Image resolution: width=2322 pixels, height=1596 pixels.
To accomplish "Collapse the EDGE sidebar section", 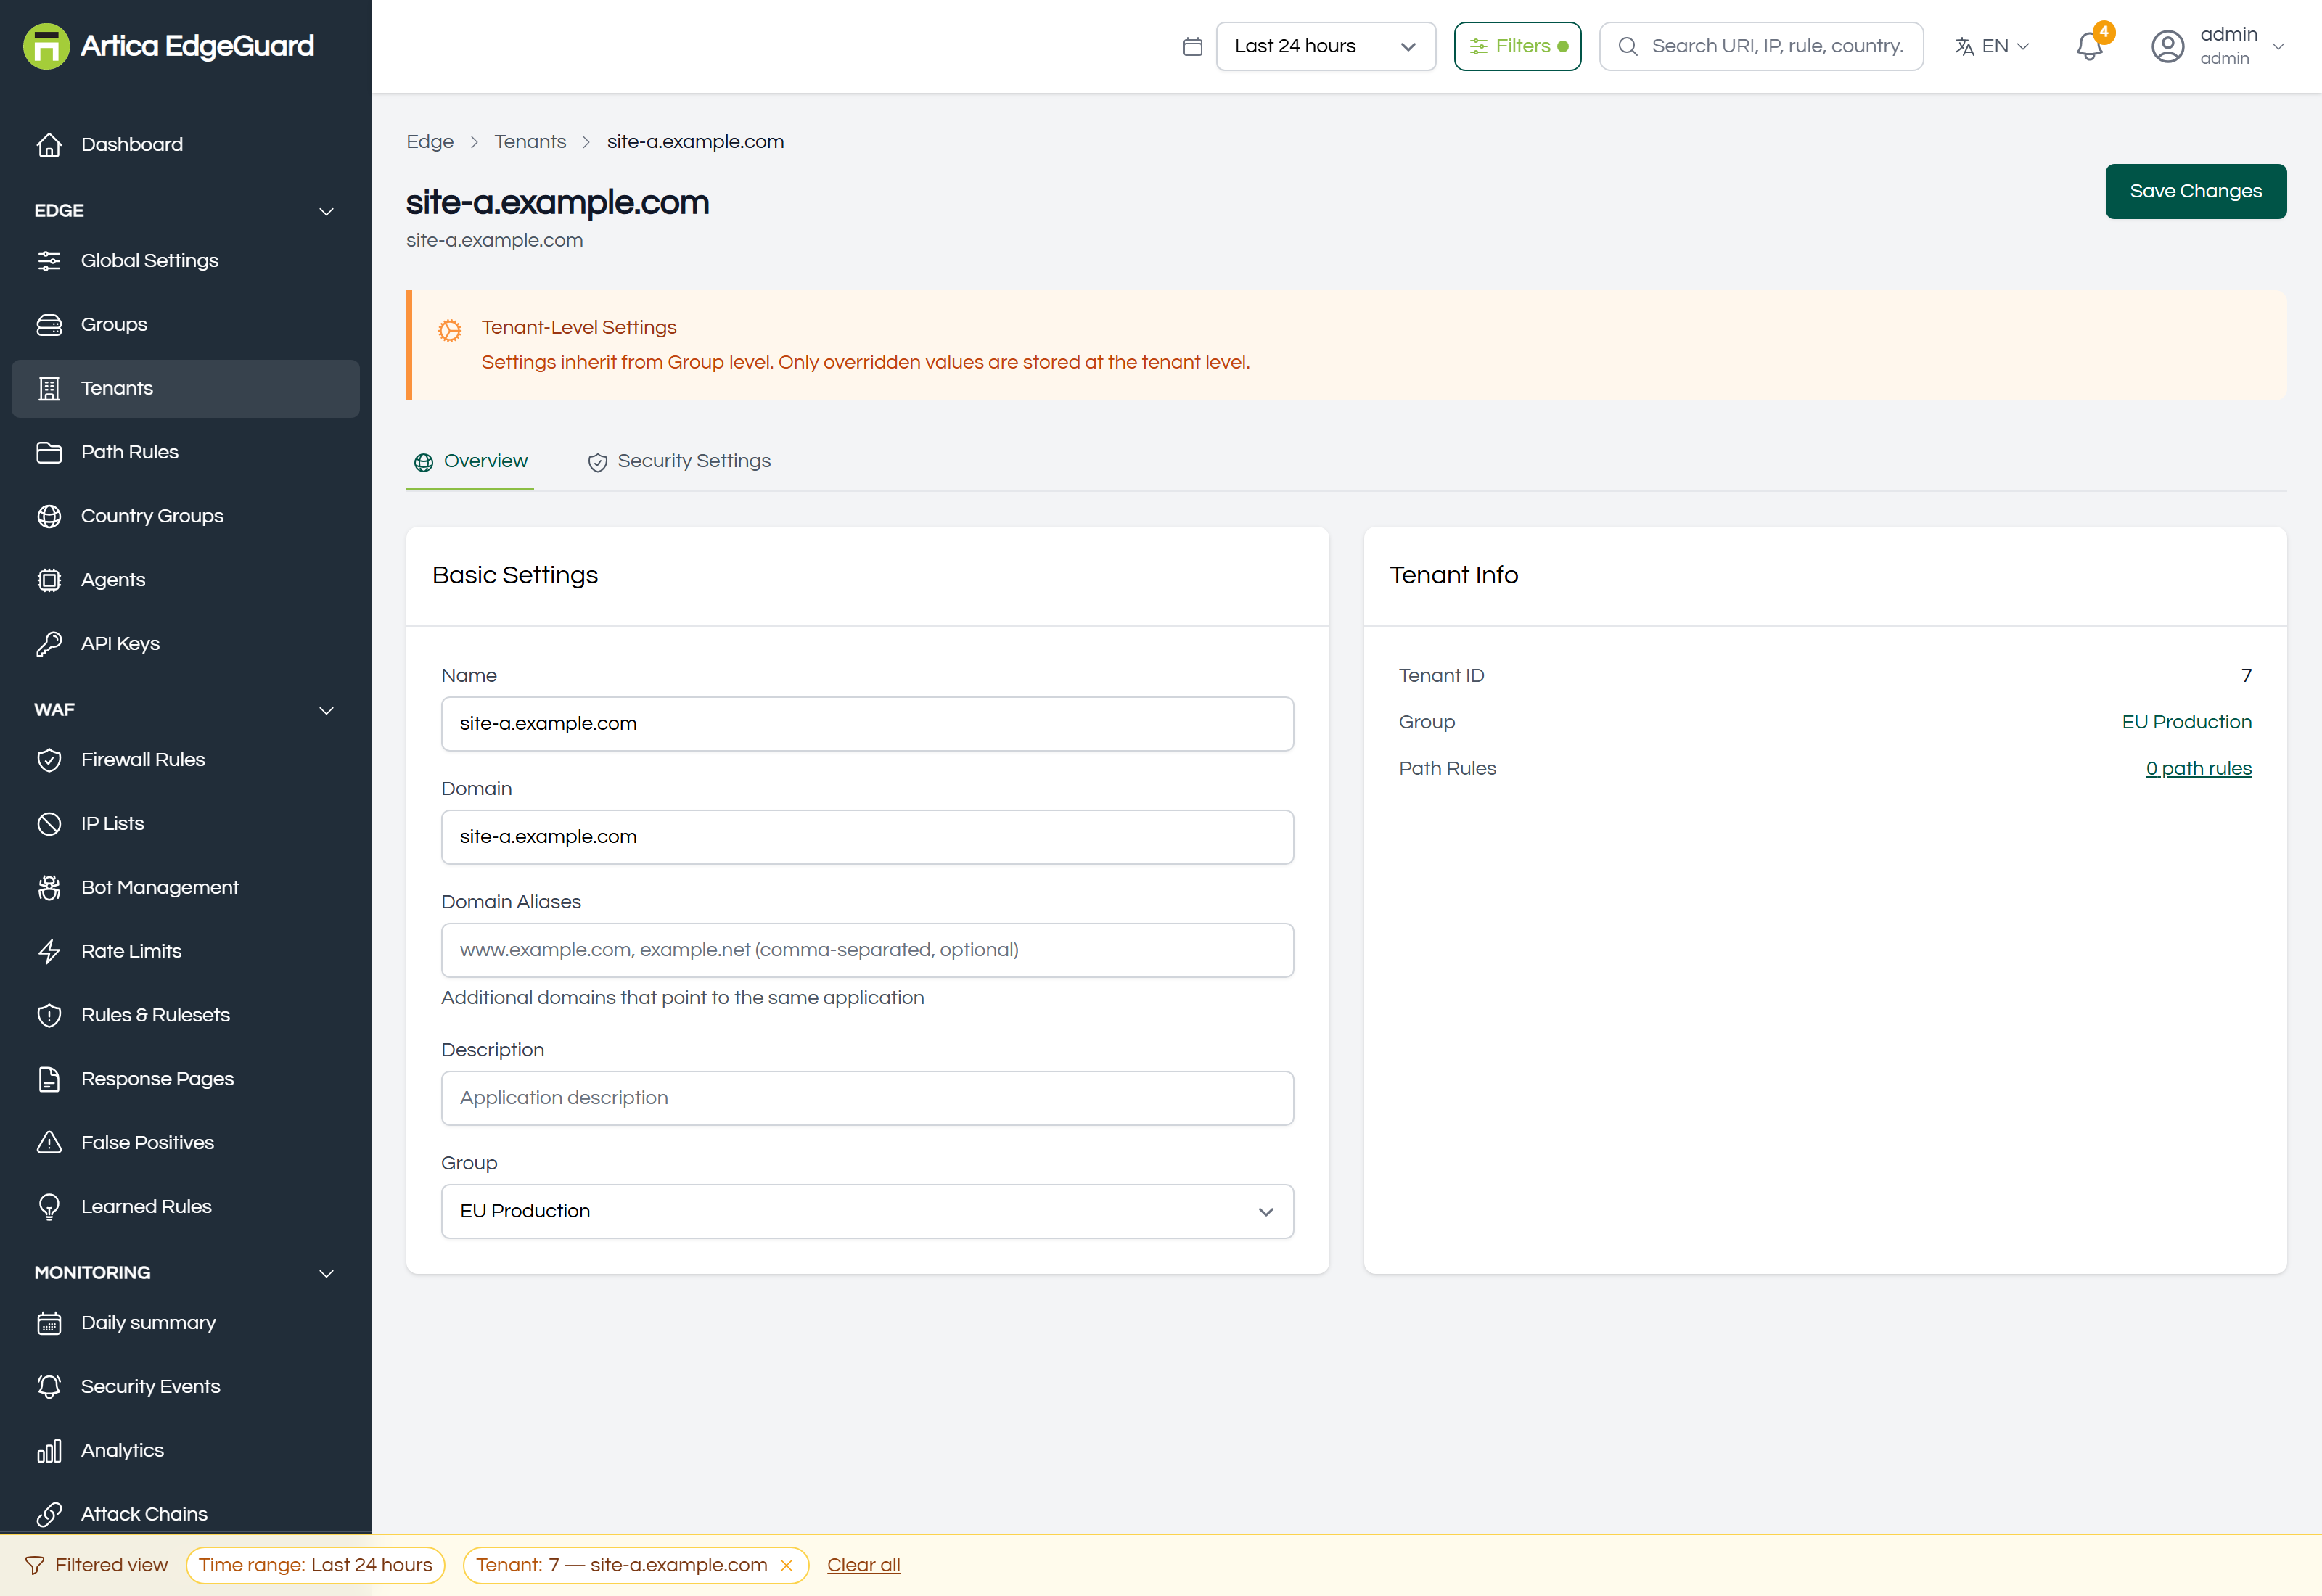I will (x=326, y=211).
